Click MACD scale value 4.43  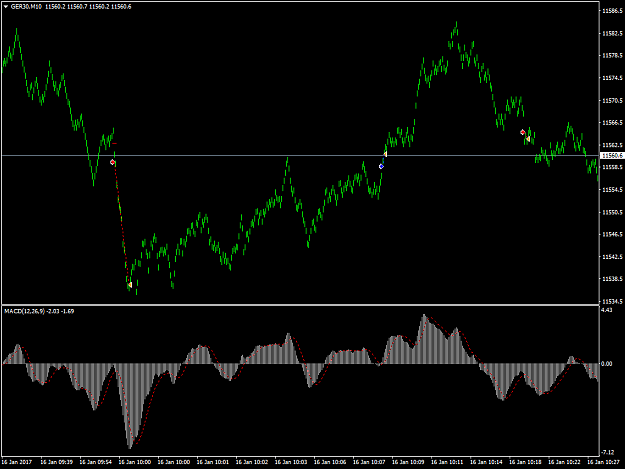pyautogui.click(x=607, y=310)
